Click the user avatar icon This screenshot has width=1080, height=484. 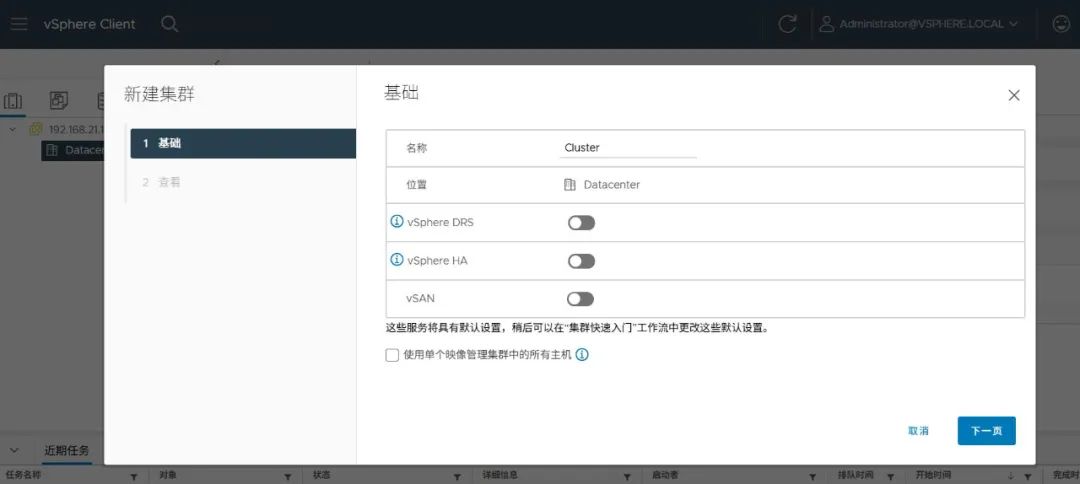pyautogui.click(x=827, y=24)
